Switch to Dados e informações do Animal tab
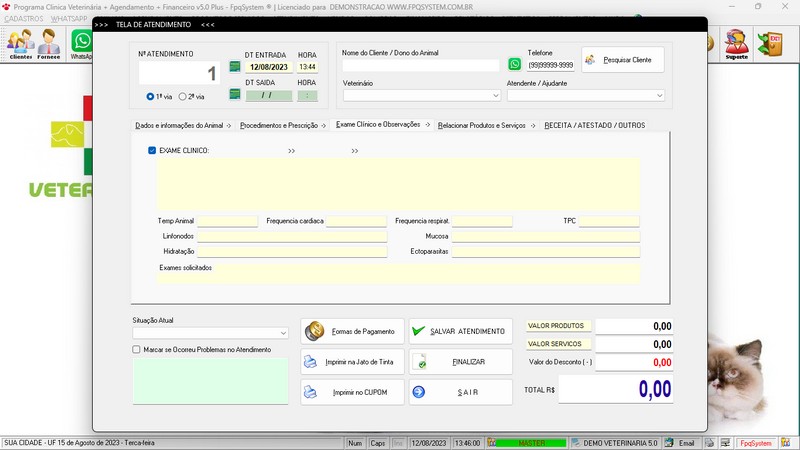This screenshot has width=800, height=450. (x=183, y=126)
